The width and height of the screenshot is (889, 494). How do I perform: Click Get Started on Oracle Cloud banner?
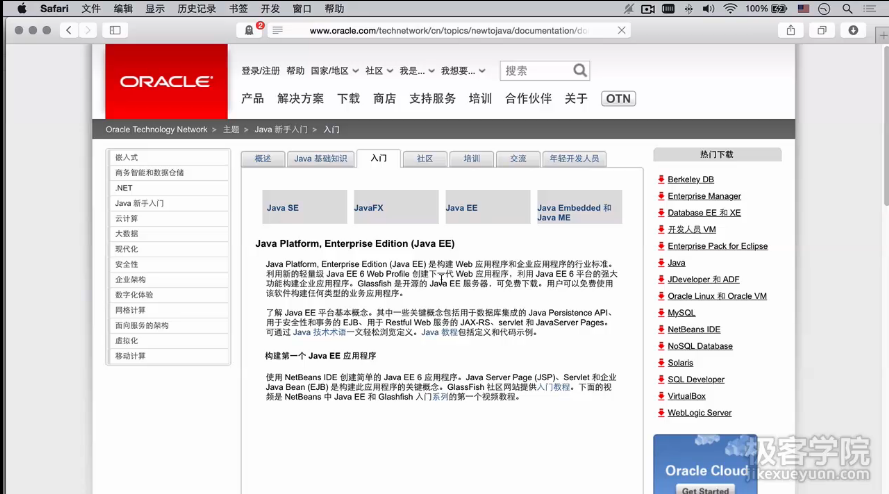point(705,490)
